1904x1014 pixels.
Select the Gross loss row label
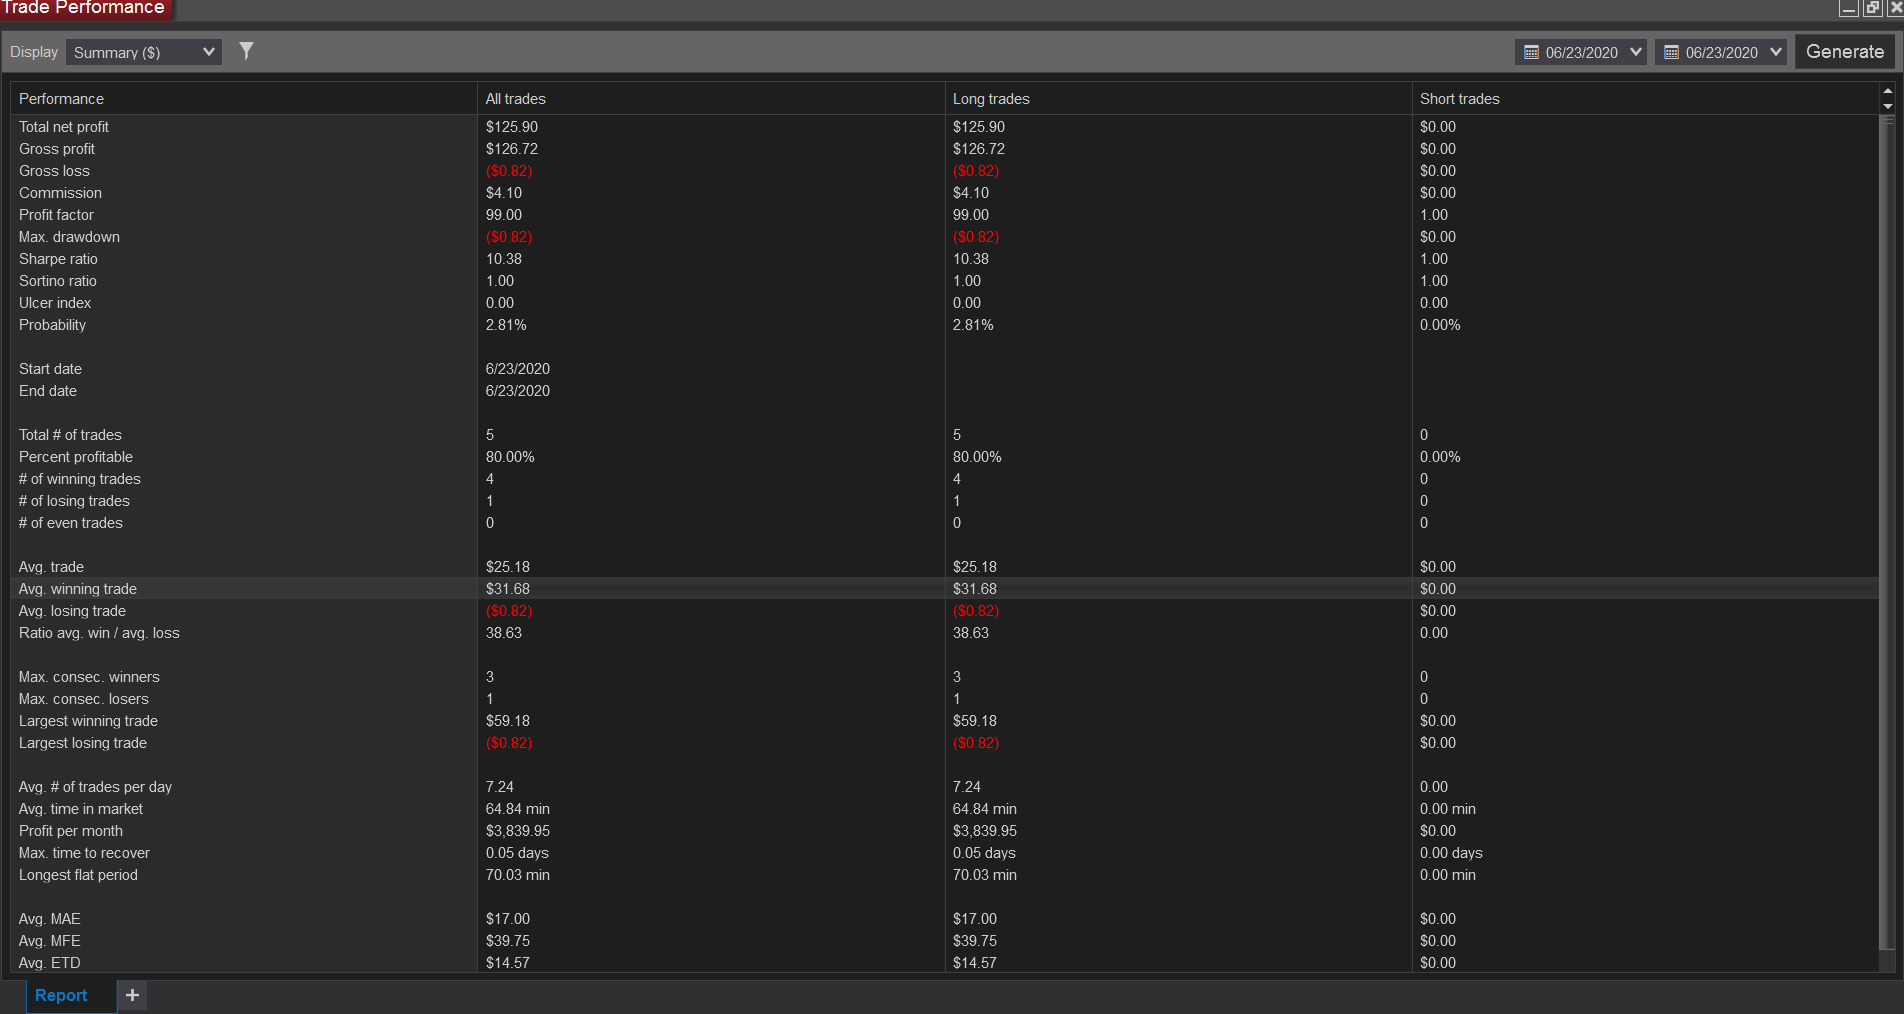(x=54, y=171)
